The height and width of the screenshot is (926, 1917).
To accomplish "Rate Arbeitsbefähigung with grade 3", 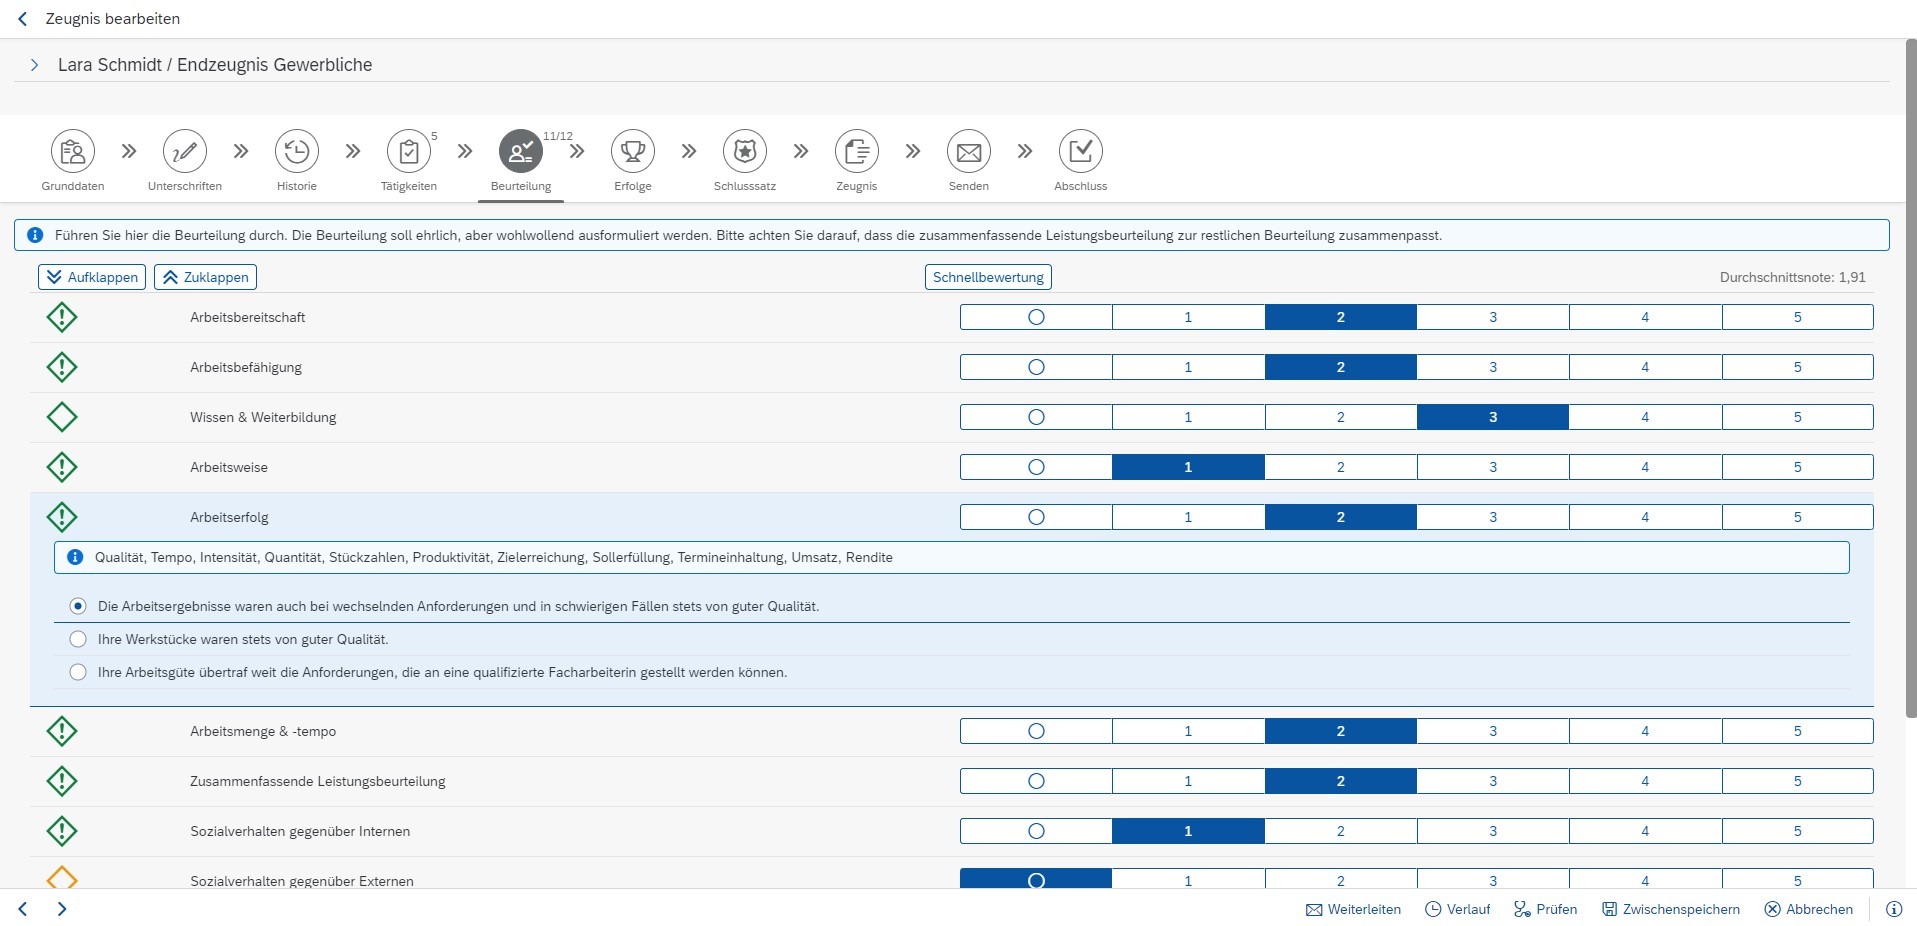I will coord(1493,367).
